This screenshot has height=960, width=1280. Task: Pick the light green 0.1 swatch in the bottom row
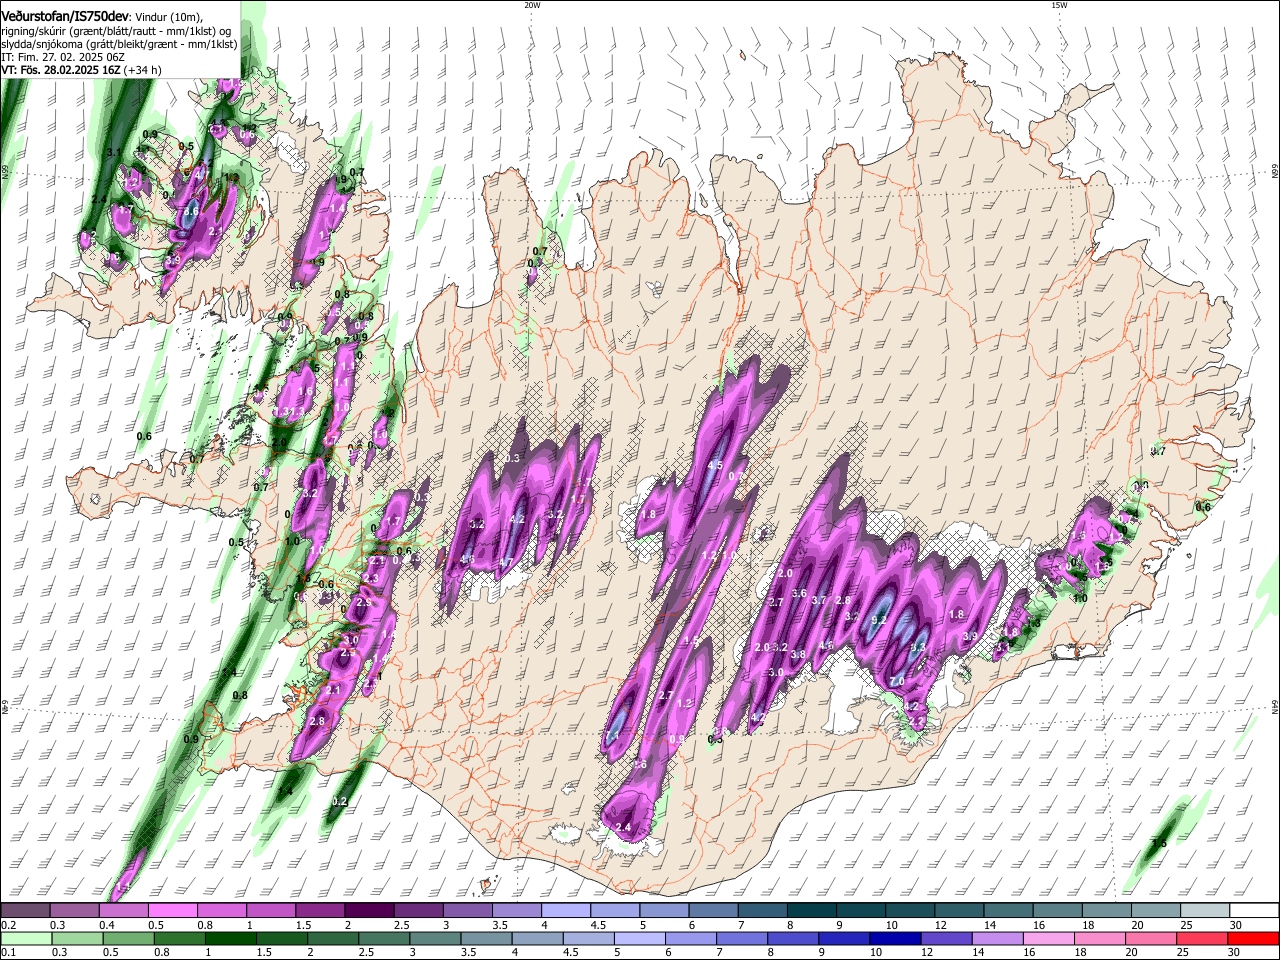click(25, 938)
